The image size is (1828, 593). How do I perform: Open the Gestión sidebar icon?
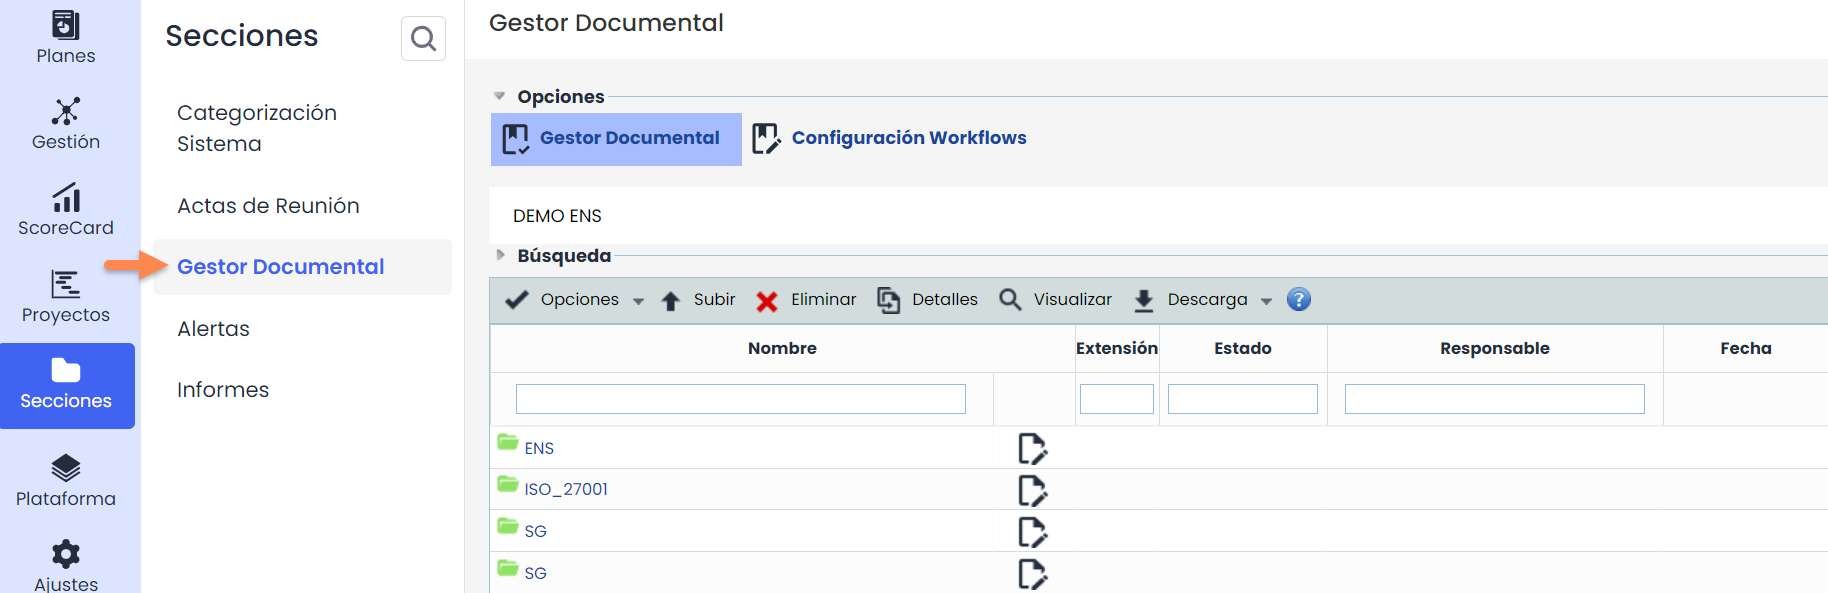(x=66, y=123)
